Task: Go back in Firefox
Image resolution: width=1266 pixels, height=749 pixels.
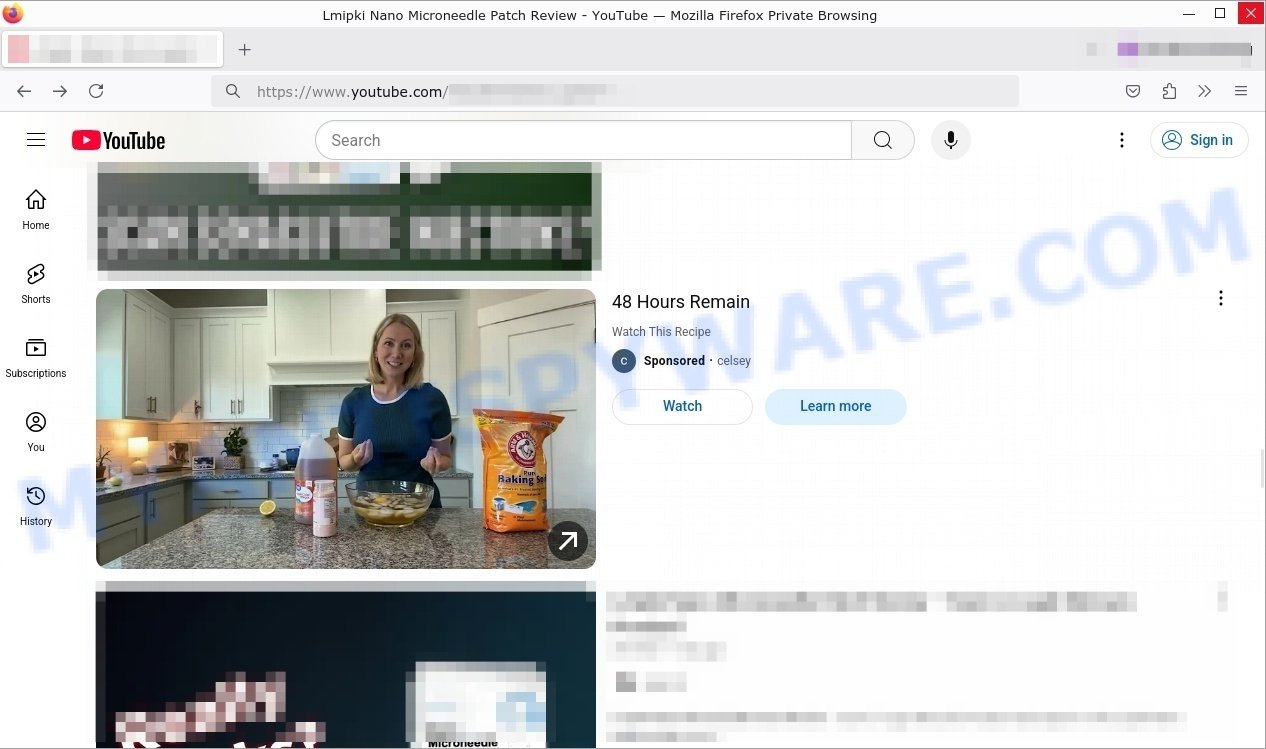Action: point(24,91)
